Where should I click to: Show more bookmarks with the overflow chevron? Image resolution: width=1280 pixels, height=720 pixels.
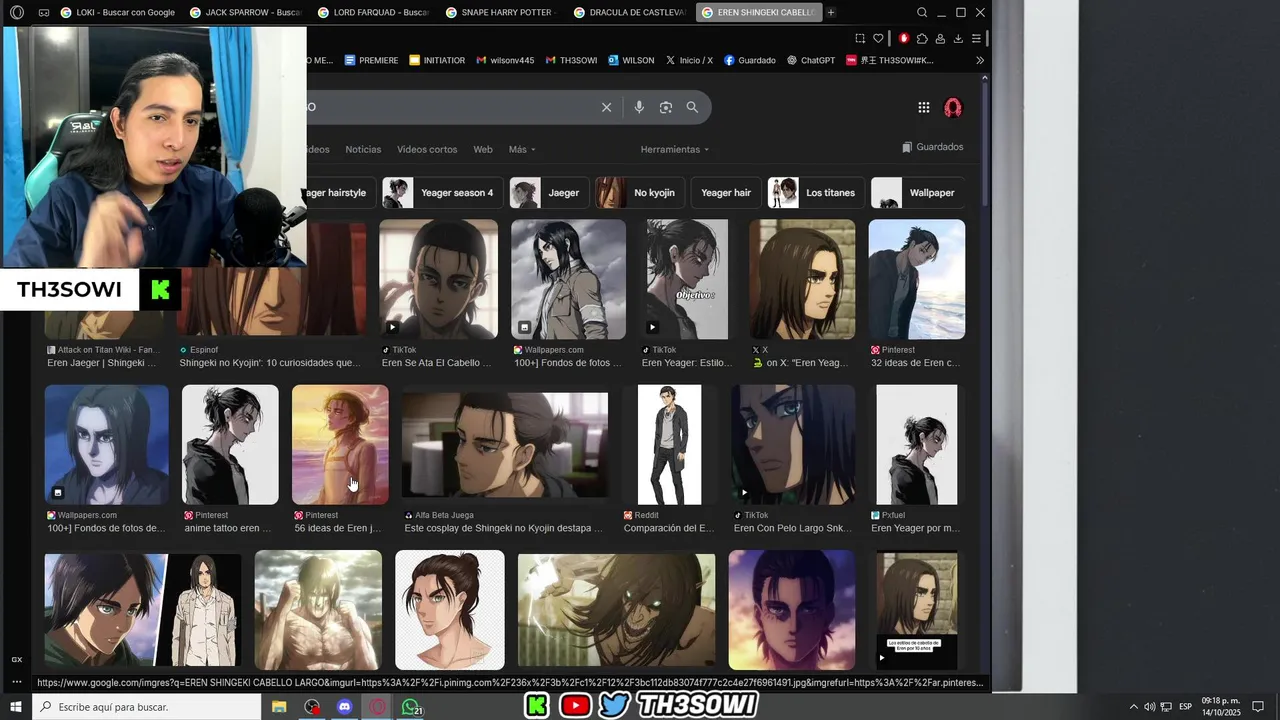click(x=980, y=60)
